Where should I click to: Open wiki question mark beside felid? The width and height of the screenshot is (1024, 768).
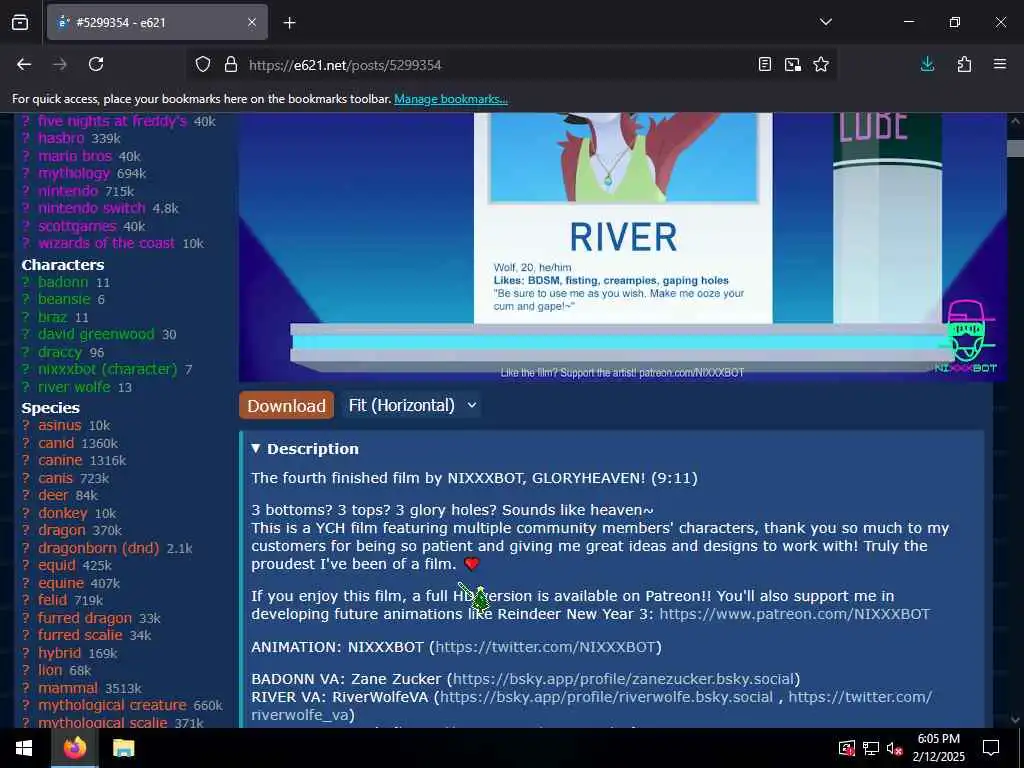coord(26,600)
